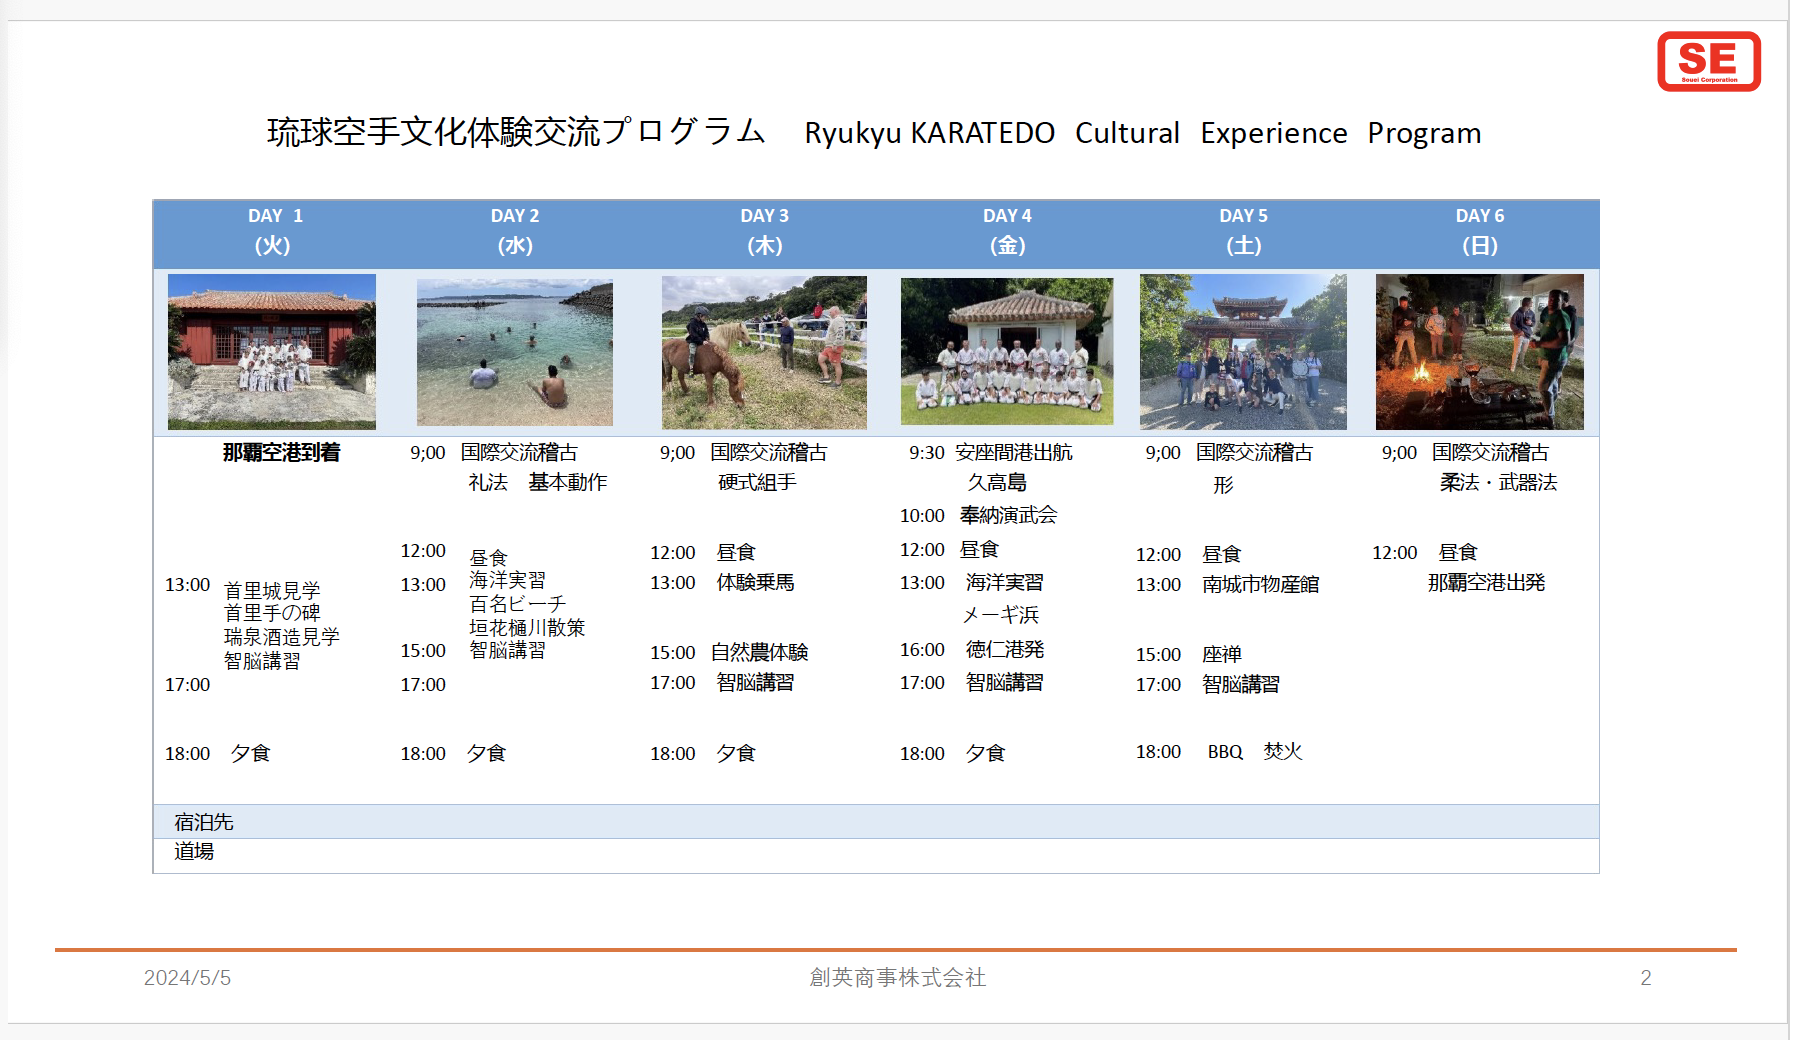1800x1040 pixels.
Task: Select the Day 4 karate group photo
Action: click(x=1006, y=351)
